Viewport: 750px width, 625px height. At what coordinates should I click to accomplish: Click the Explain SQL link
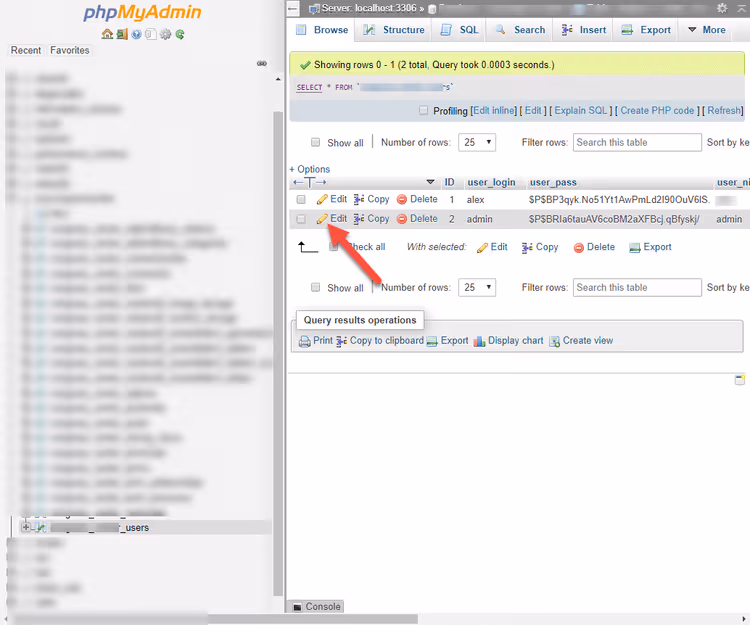(581, 110)
